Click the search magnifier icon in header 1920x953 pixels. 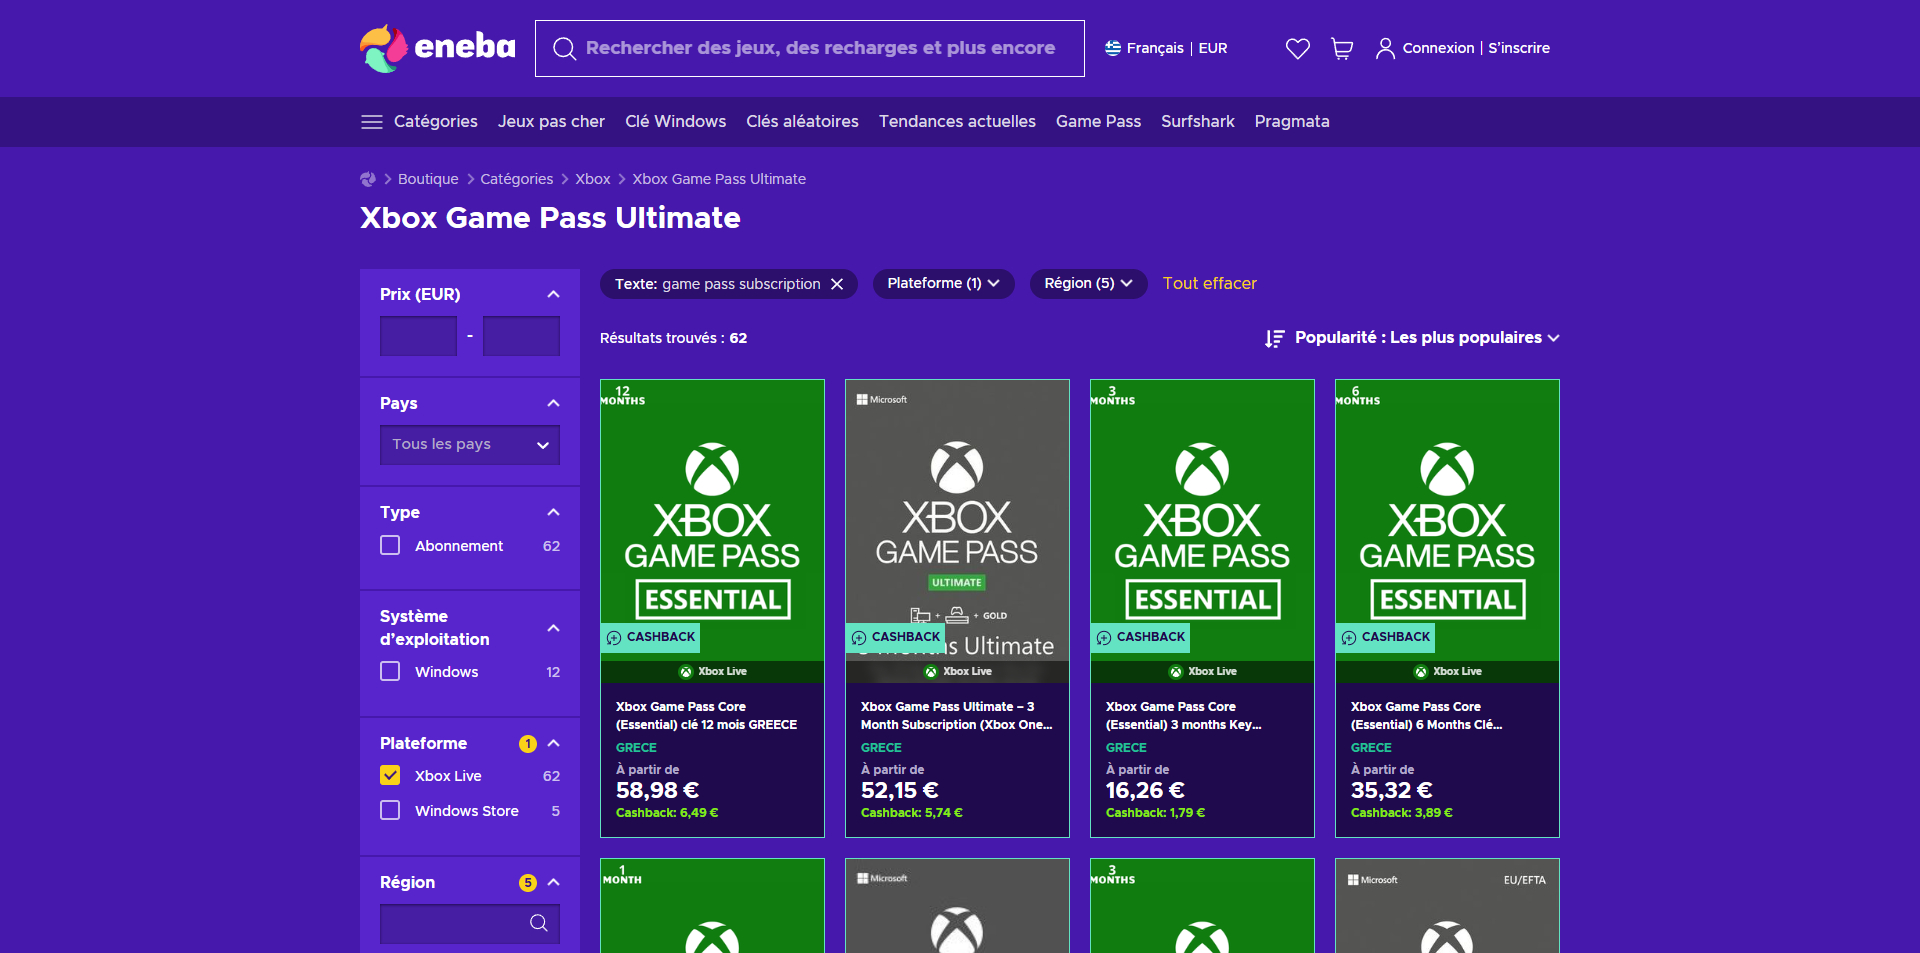click(x=564, y=48)
